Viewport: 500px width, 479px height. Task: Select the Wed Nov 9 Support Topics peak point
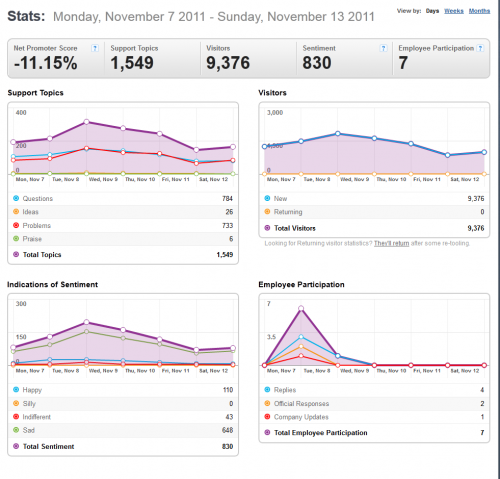point(86,122)
